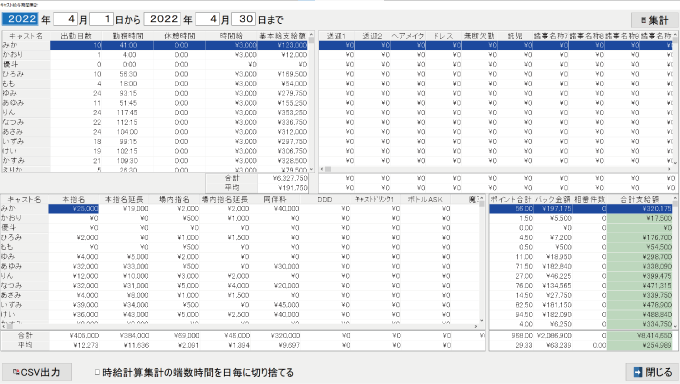The image size is (680, 384).
Task: Click the top cast table vertical scrollbar
Action: (311, 102)
